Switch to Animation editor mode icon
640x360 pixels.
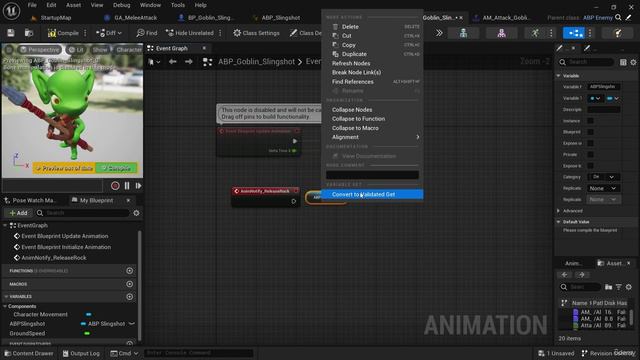pos(535,33)
